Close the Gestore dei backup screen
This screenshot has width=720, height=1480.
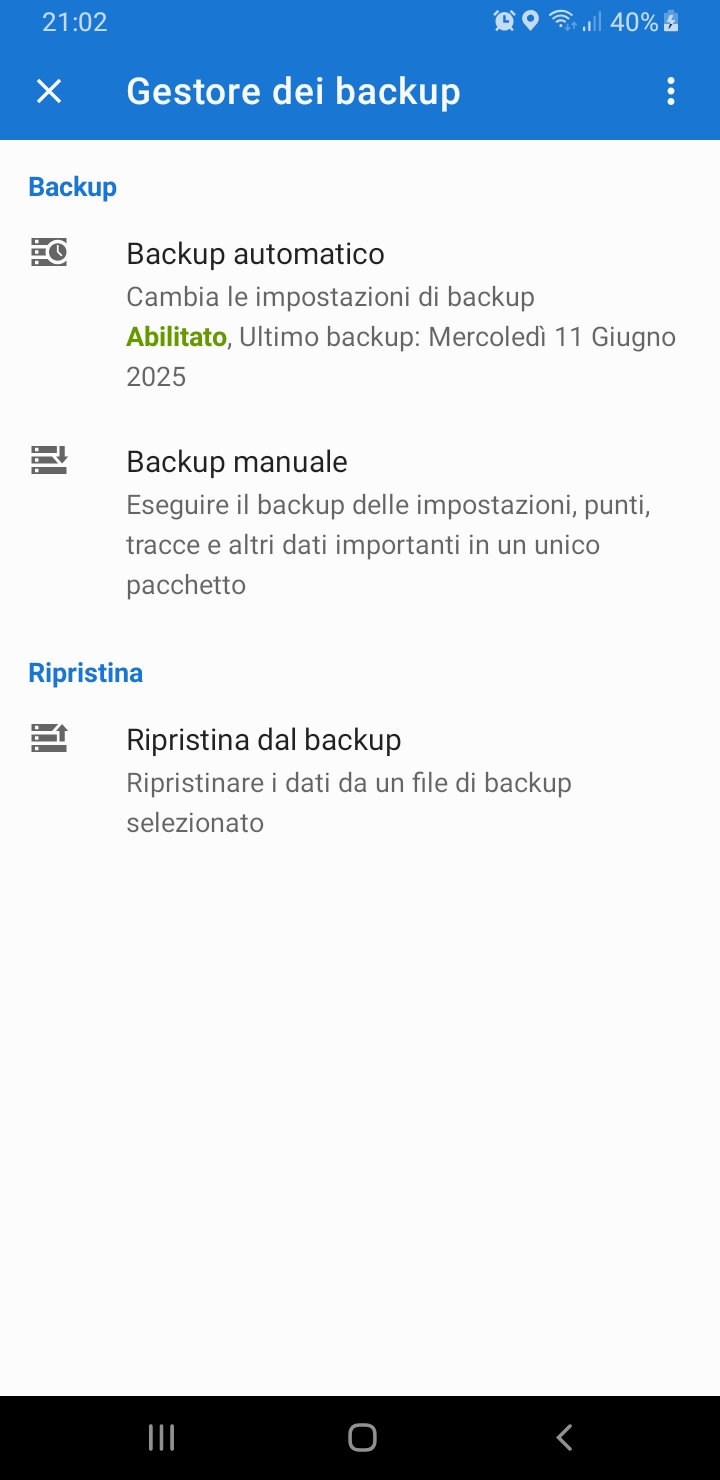(x=49, y=92)
